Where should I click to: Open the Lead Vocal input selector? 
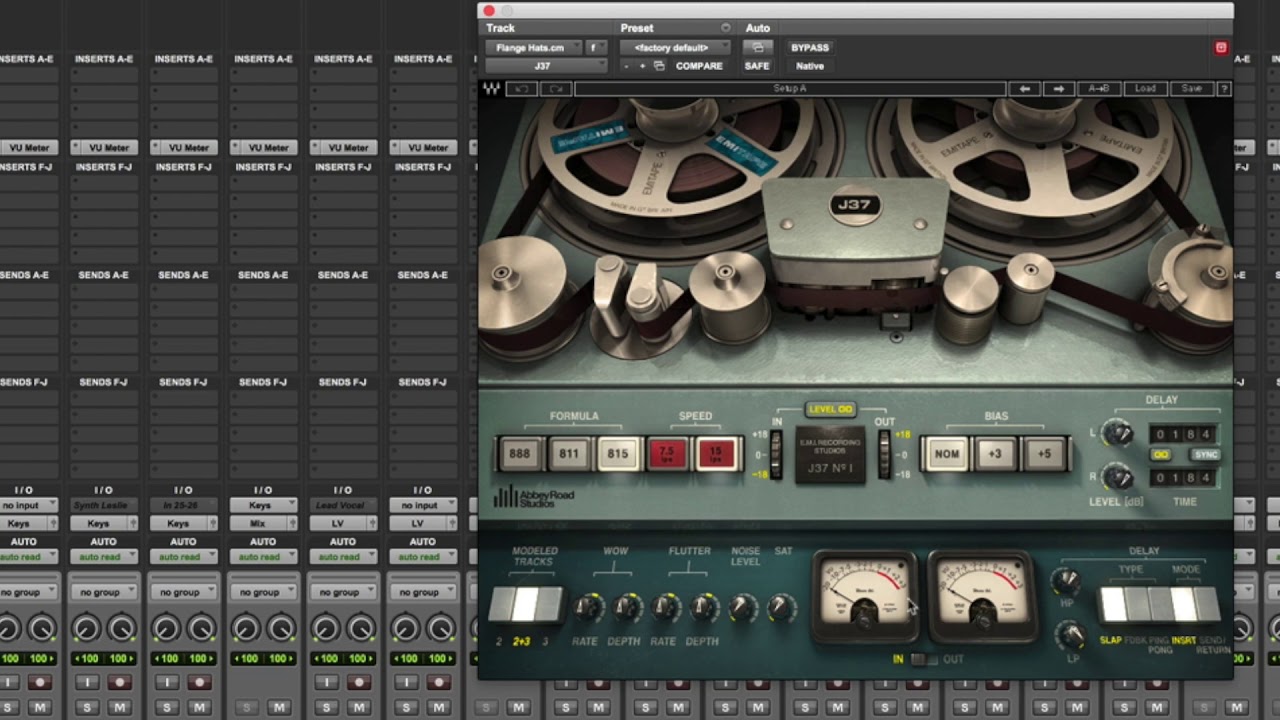tap(343, 505)
